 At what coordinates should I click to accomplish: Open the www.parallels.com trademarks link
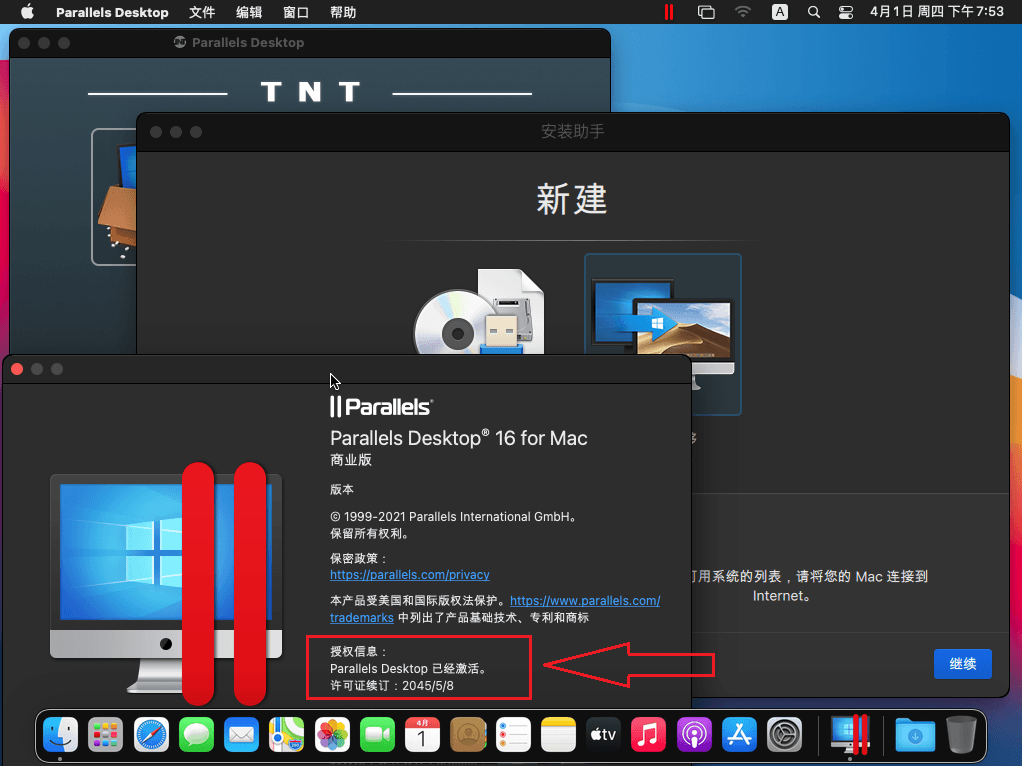coord(585,600)
